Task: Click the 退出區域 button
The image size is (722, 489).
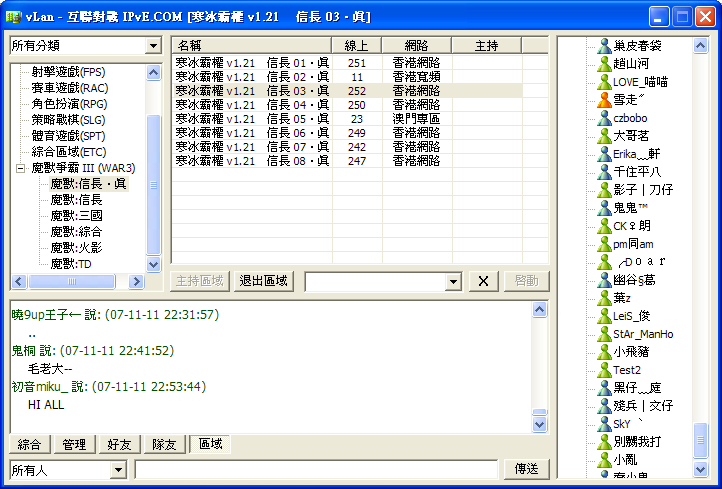Action: click(264, 281)
